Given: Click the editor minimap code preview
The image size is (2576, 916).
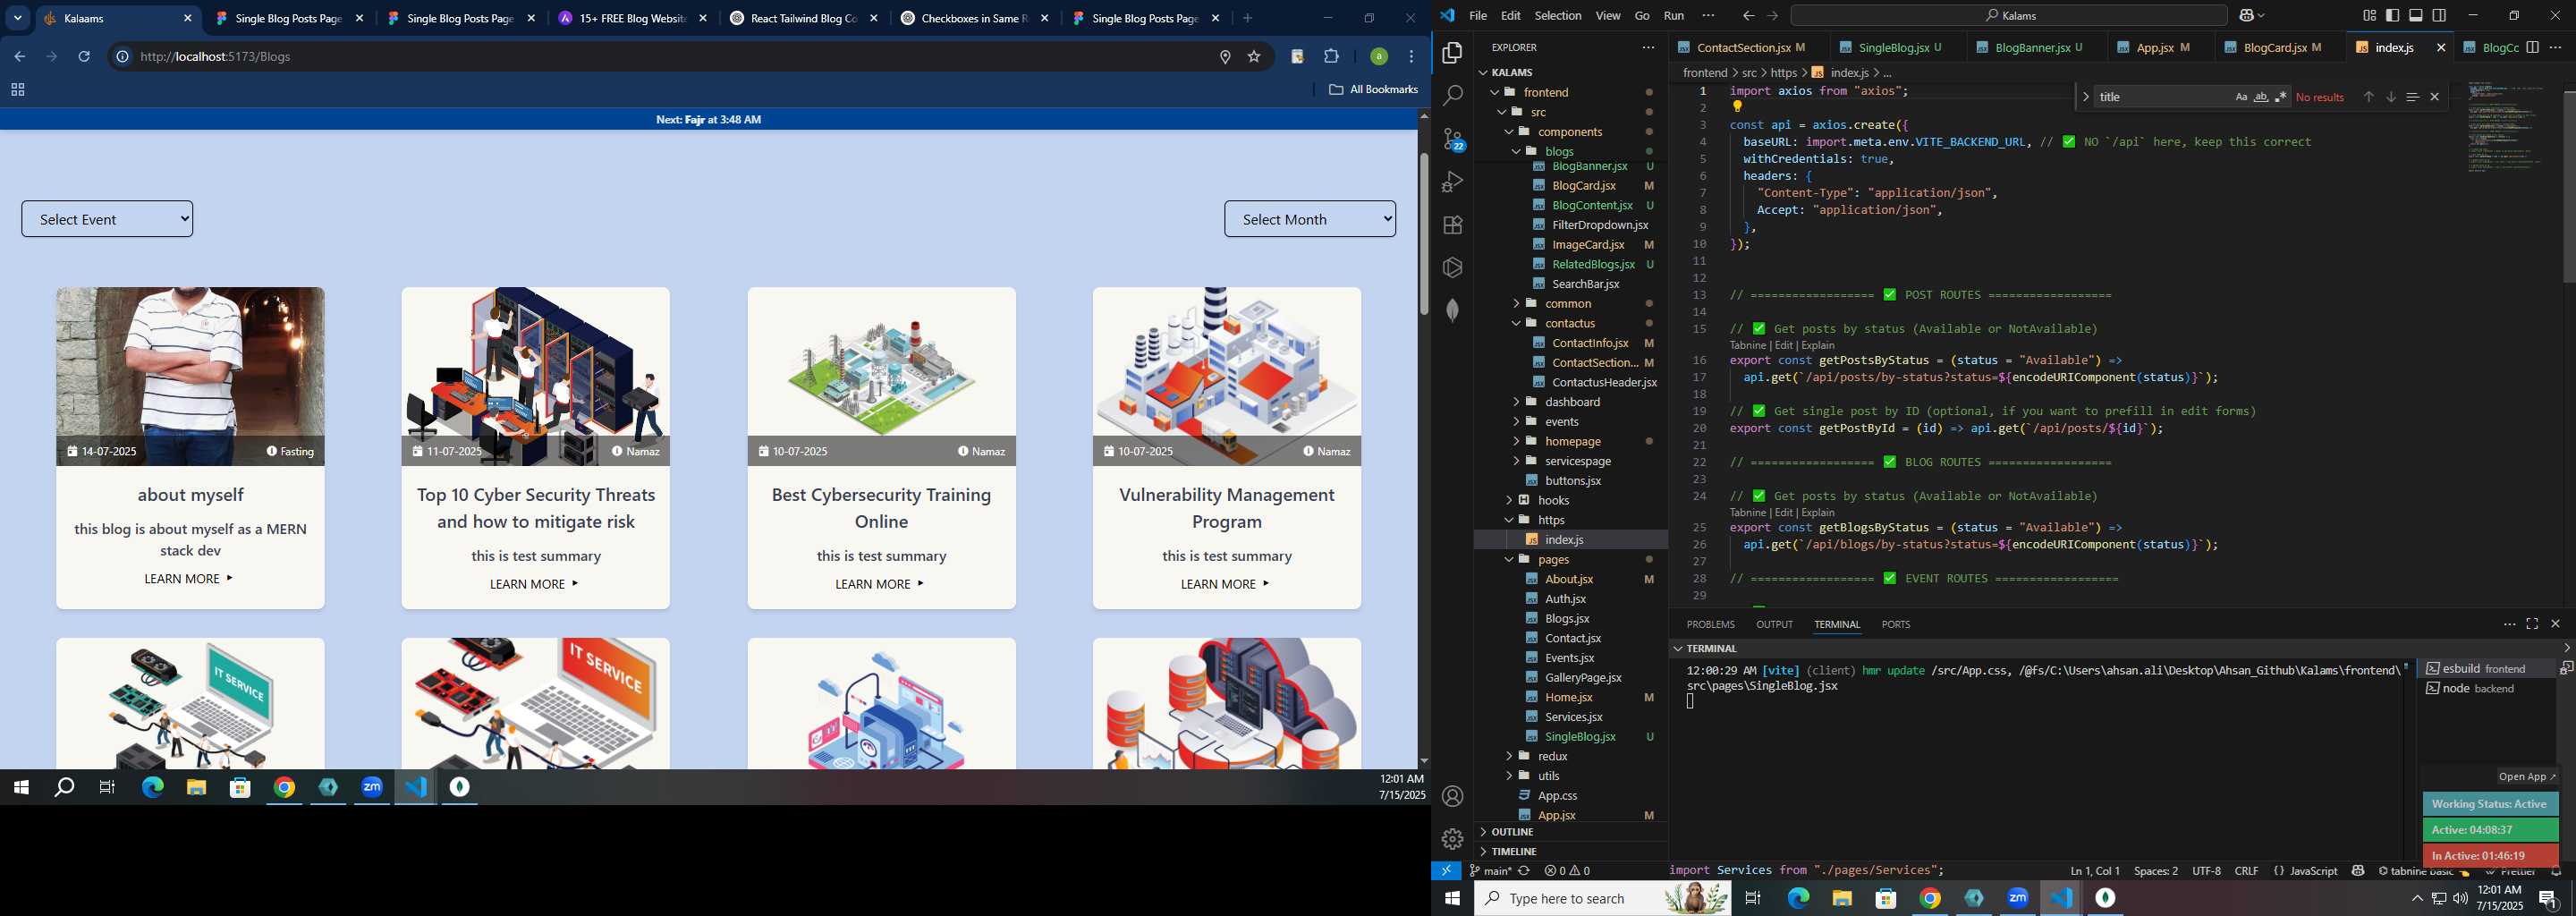Looking at the screenshot, I should [2505, 127].
